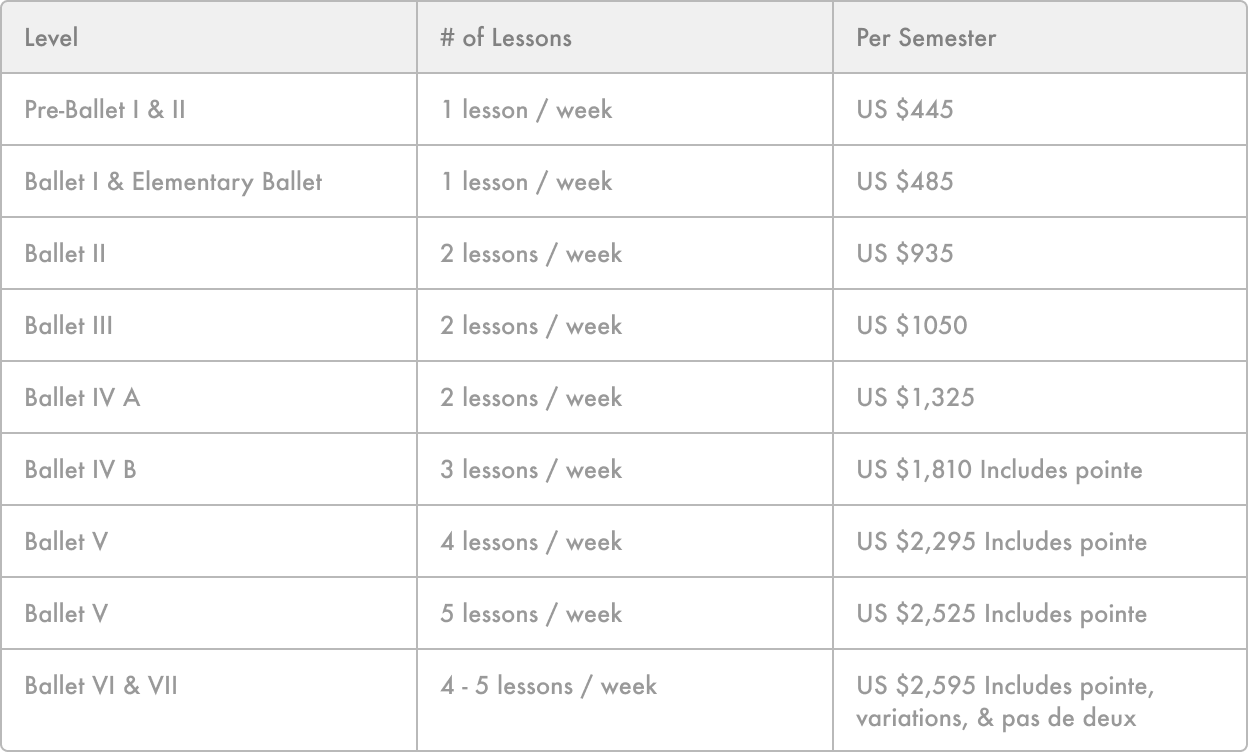
Task: Click the 4 - 5 lessons / week cell
Action: click(549, 686)
